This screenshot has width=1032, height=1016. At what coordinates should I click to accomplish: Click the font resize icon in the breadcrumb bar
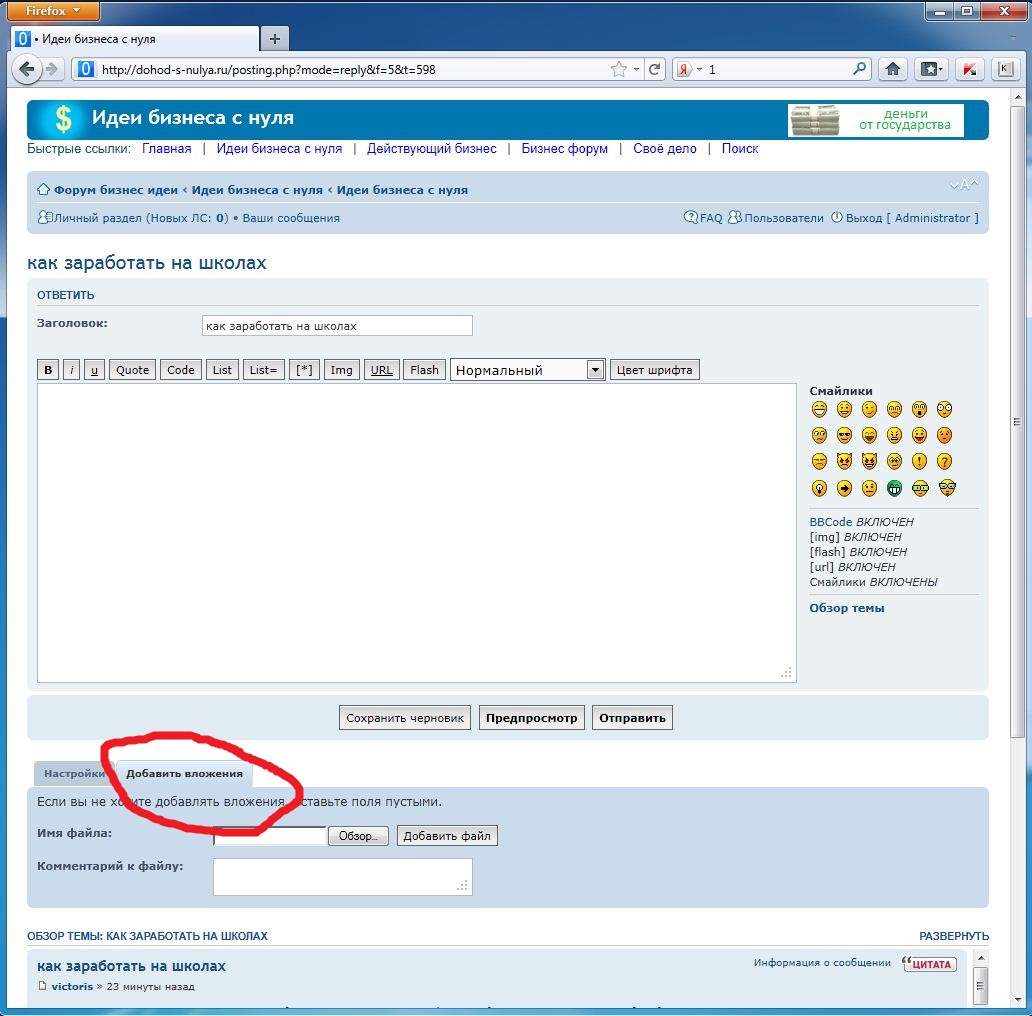[963, 186]
